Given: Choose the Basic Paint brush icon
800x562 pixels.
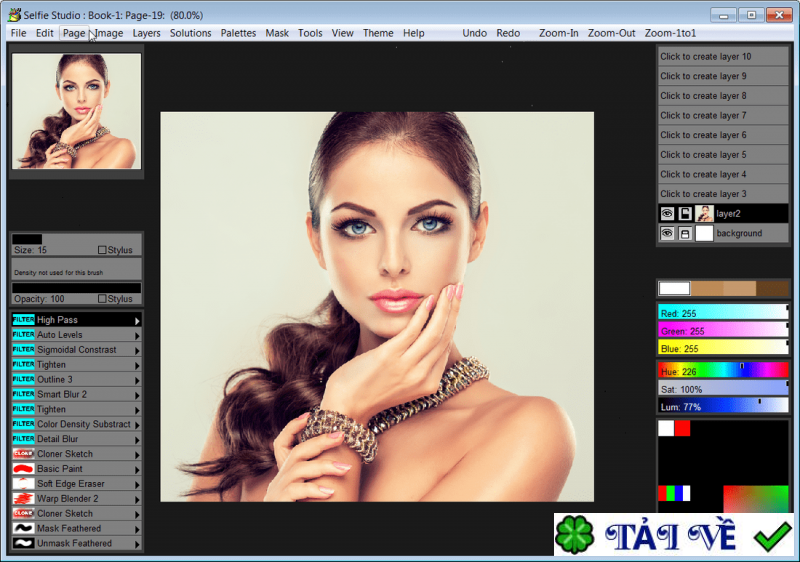Looking at the screenshot, I should pyautogui.click(x=23, y=469).
